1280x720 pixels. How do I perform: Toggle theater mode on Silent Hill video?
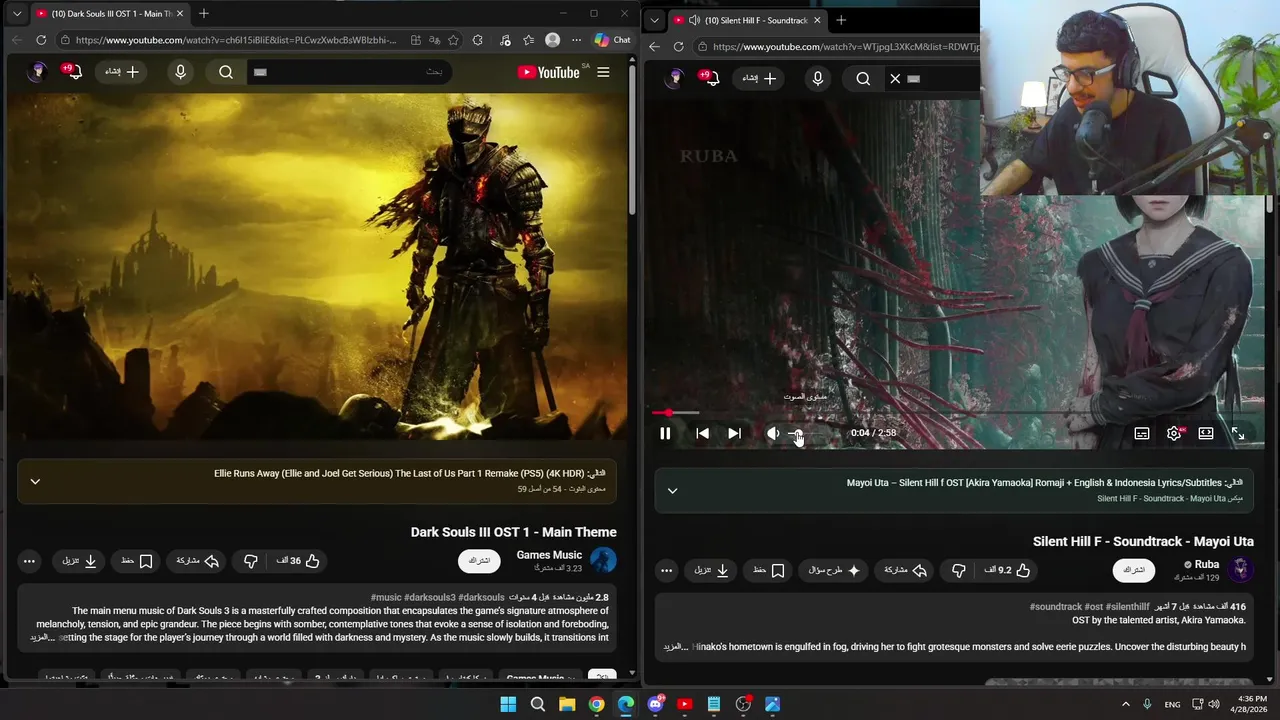coord(1206,433)
